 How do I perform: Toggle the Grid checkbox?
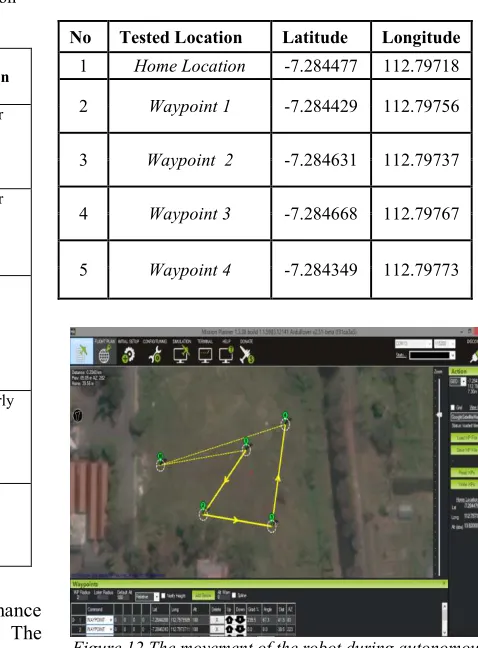(x=453, y=407)
